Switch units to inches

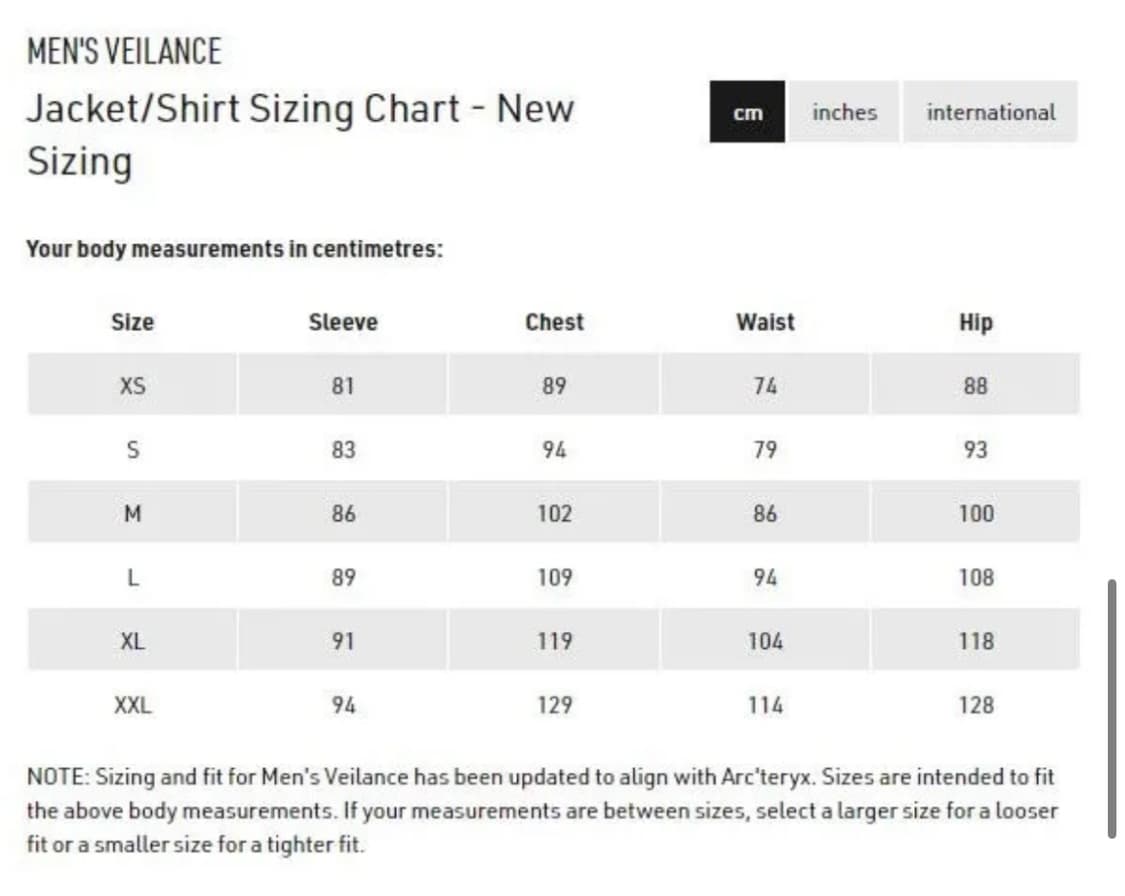tap(844, 112)
